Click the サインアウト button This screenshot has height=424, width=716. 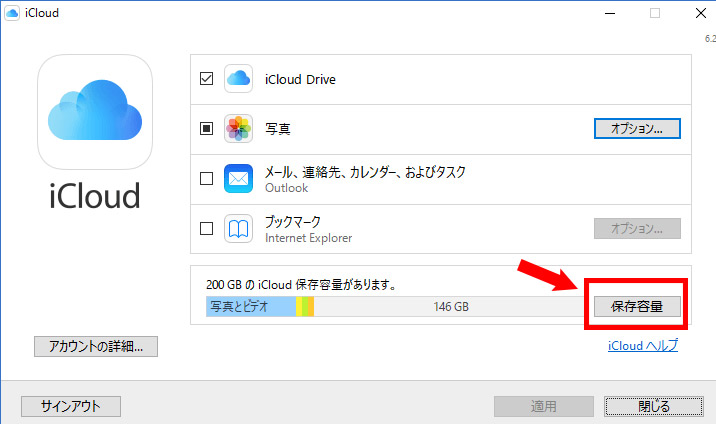71,406
